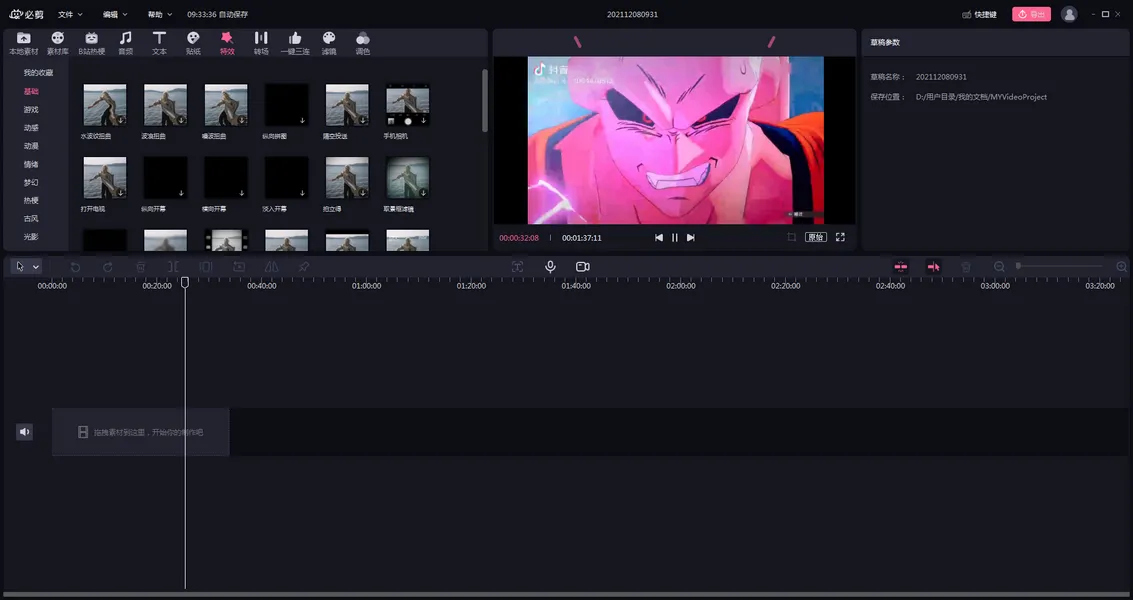Open the 转场 (transitions) panel
The height and width of the screenshot is (600, 1133).
coord(261,42)
